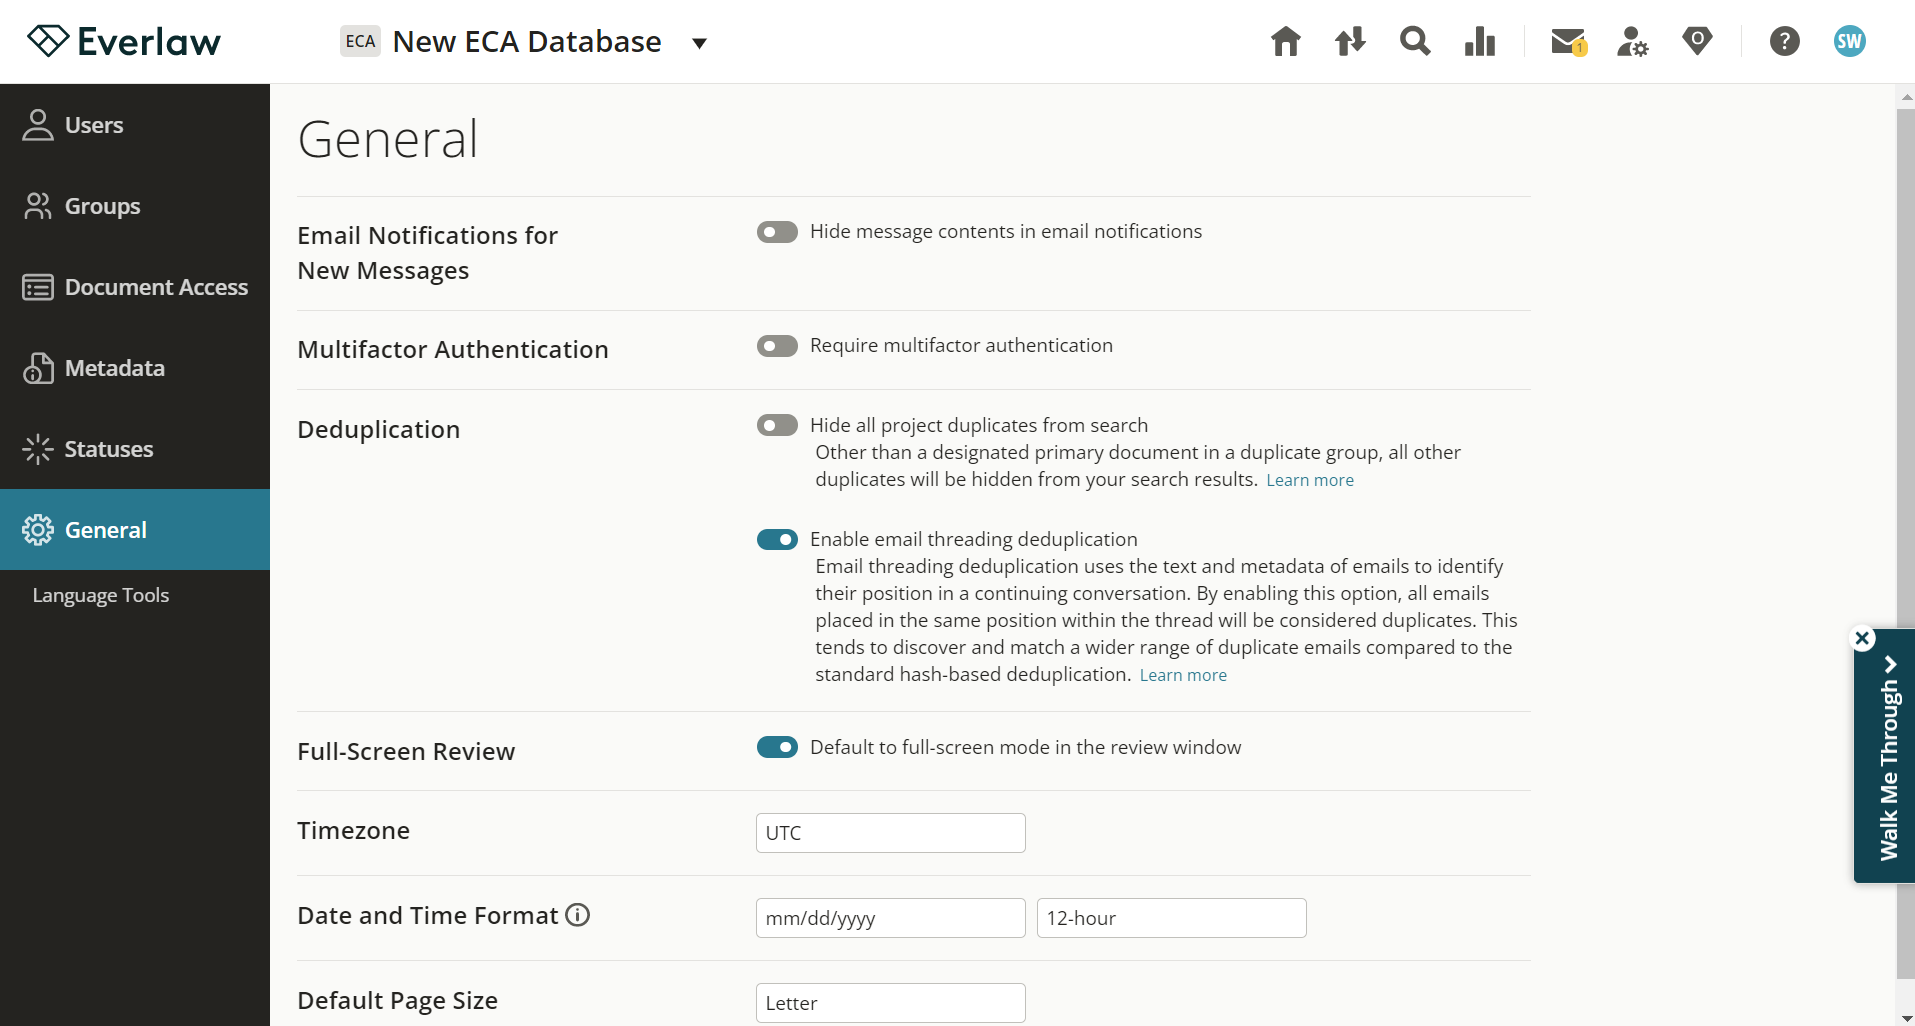Turn off default full-screen review mode

coord(777,747)
